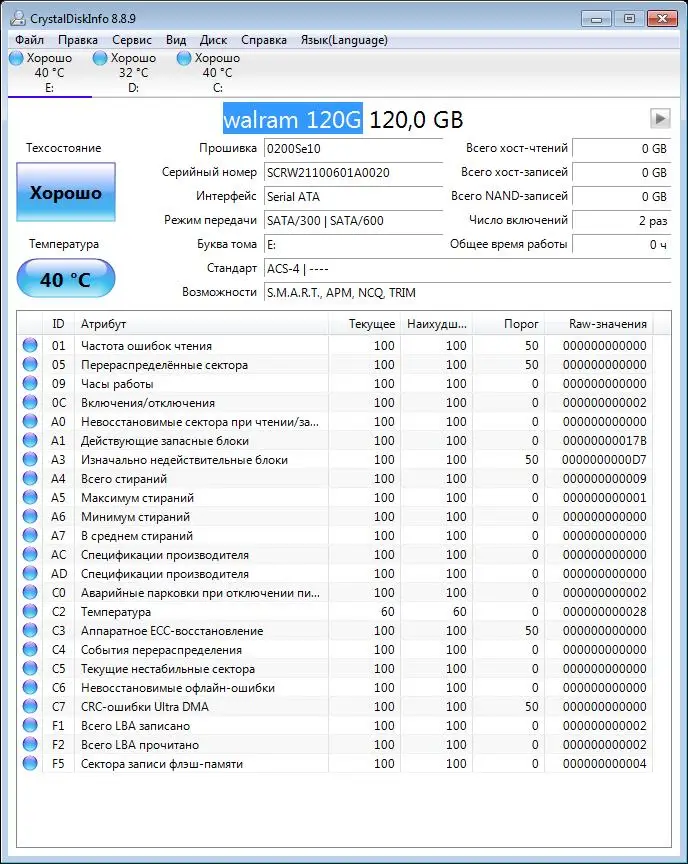Click status orb for attribute C5
Screen dimensions: 688x864
click(x=30, y=668)
